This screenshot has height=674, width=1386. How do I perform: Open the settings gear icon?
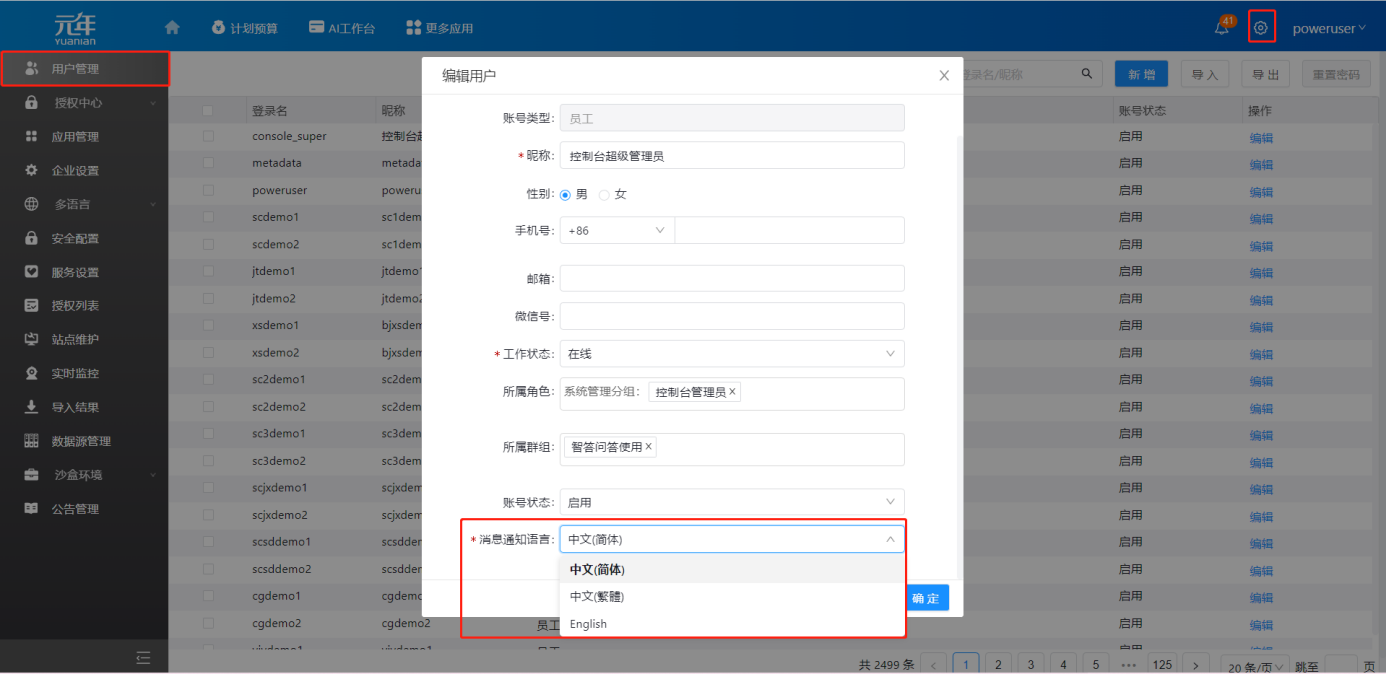(x=1261, y=28)
